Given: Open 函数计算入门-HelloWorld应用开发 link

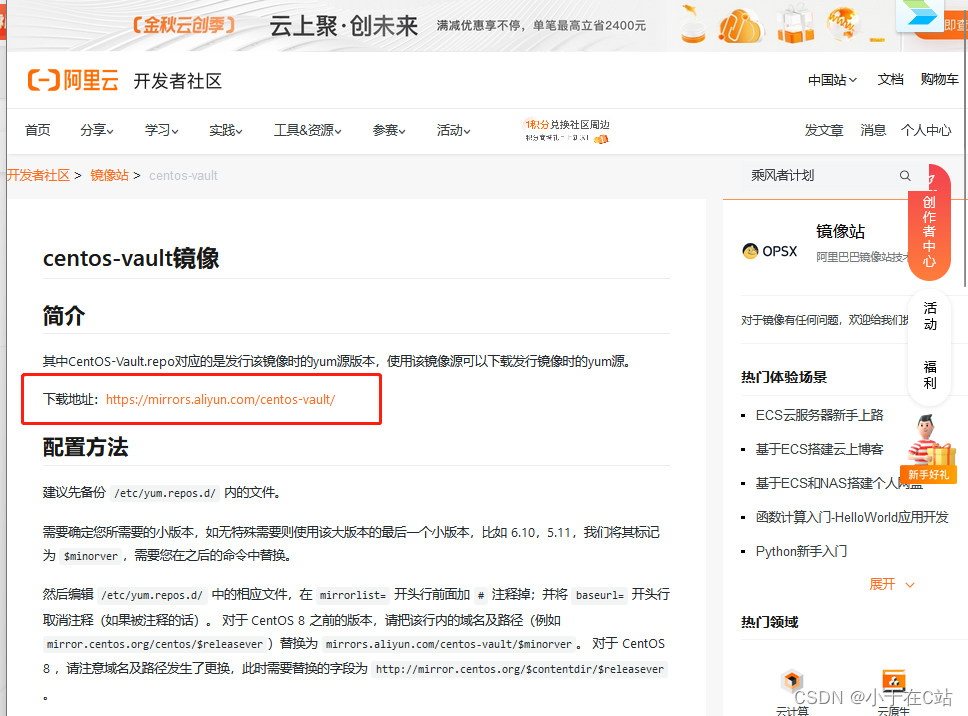Looking at the screenshot, I should pyautogui.click(x=852, y=517).
